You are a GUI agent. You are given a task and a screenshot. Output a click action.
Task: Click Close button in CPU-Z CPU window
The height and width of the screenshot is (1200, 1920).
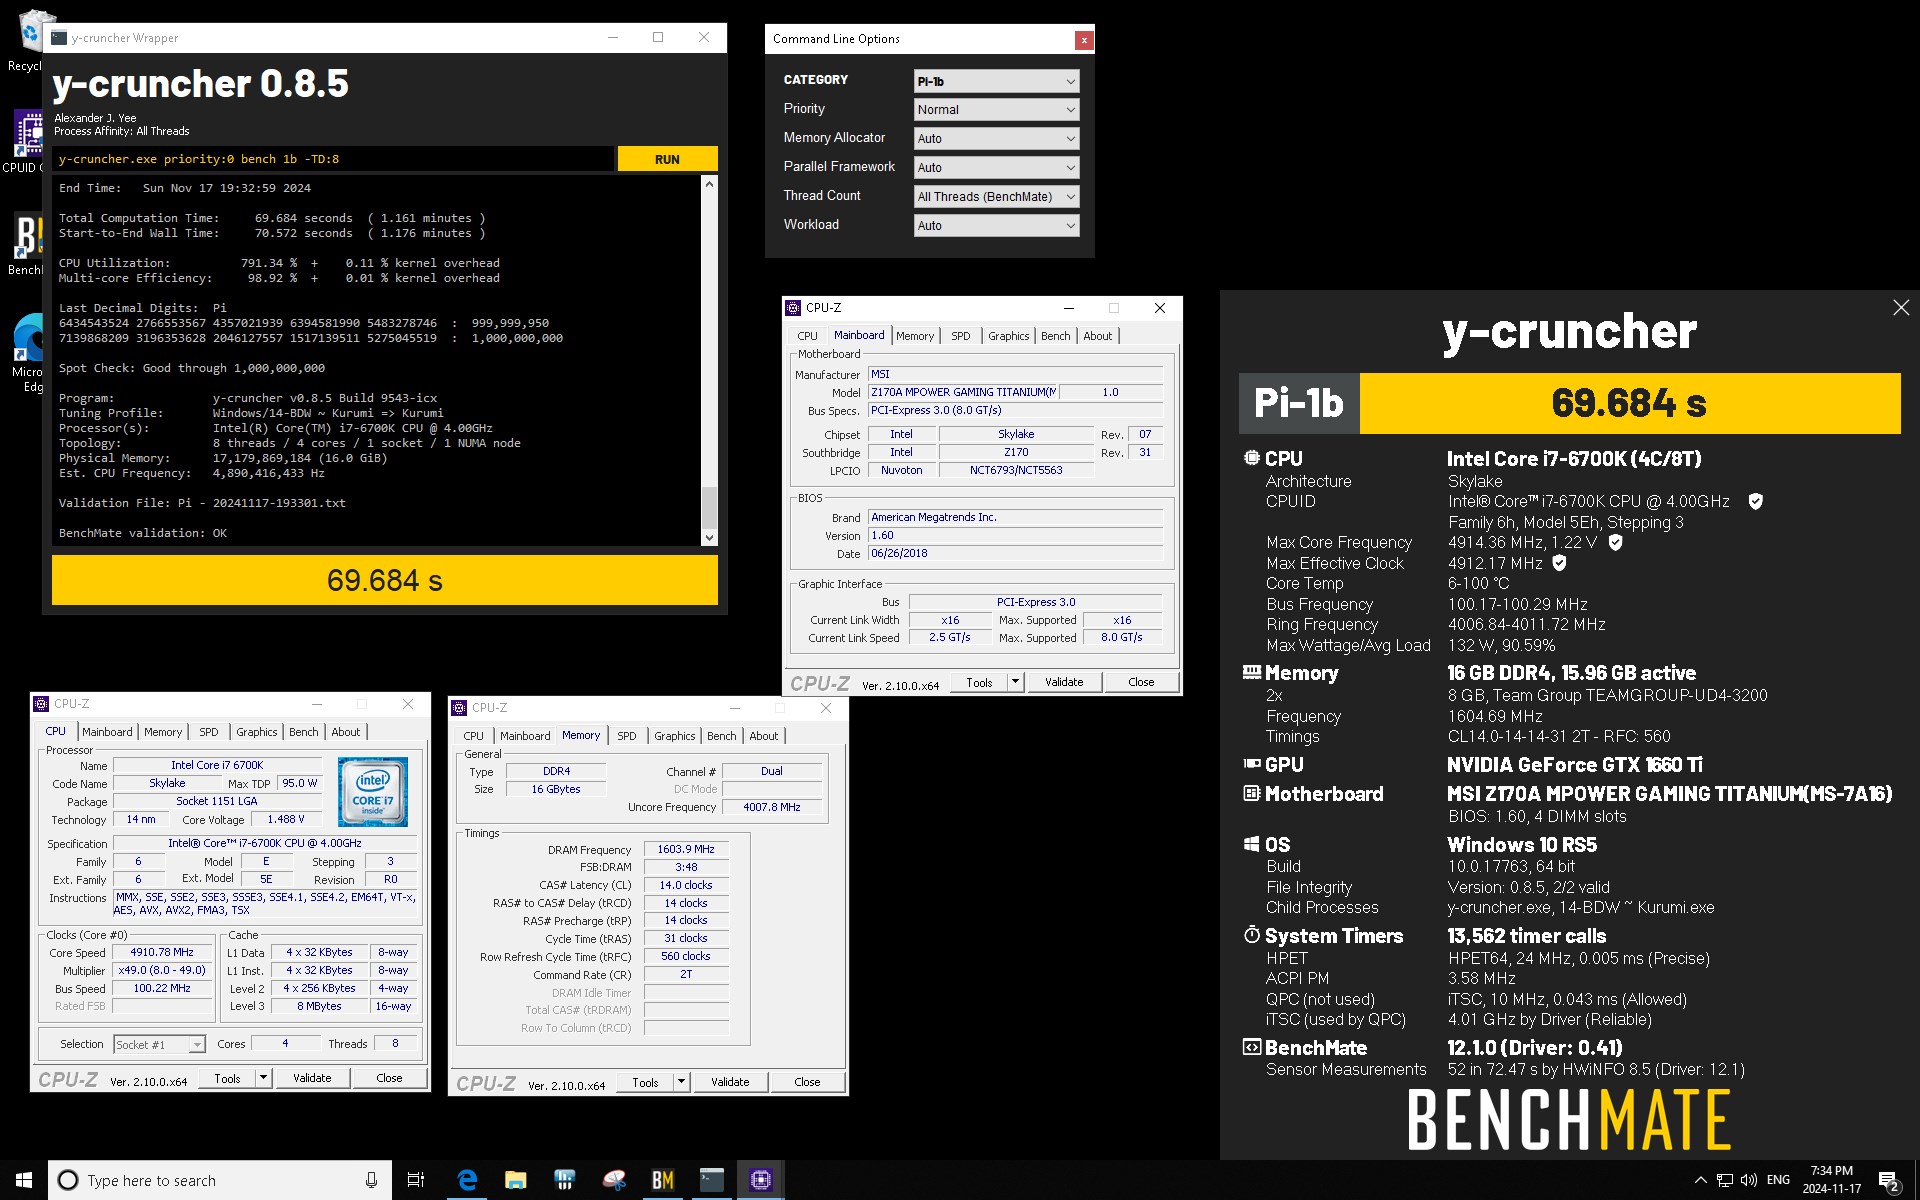tap(389, 1077)
